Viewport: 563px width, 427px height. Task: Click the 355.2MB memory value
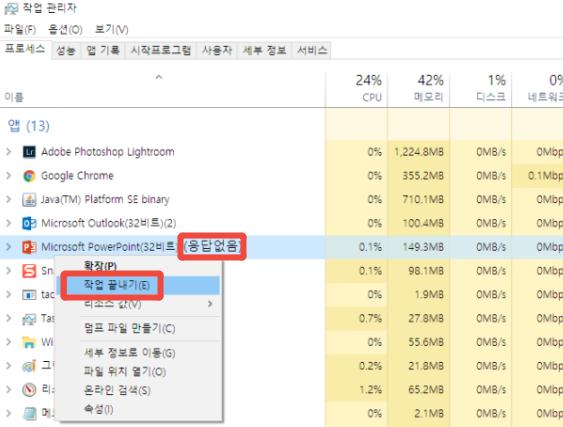423,176
